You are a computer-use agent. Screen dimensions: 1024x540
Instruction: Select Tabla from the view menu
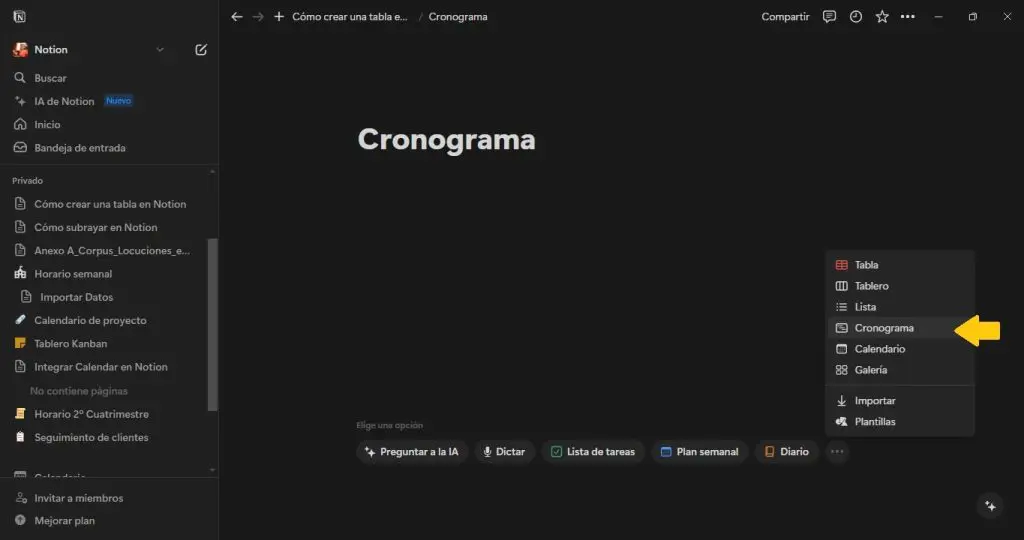pyautogui.click(x=900, y=265)
